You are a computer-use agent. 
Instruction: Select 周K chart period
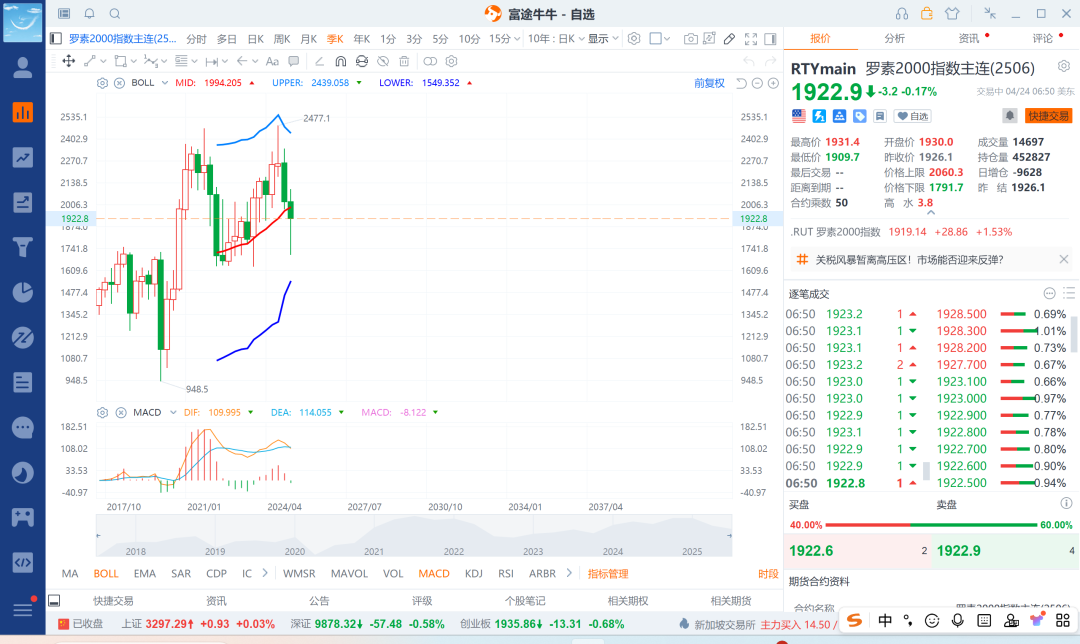point(282,39)
